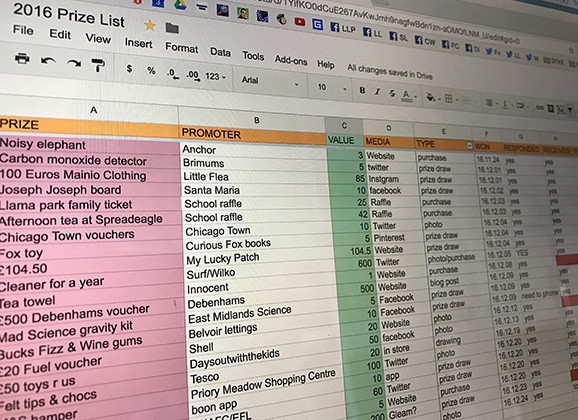578x420 pixels.
Task: Open the fill color paint bucket
Action: point(430,97)
